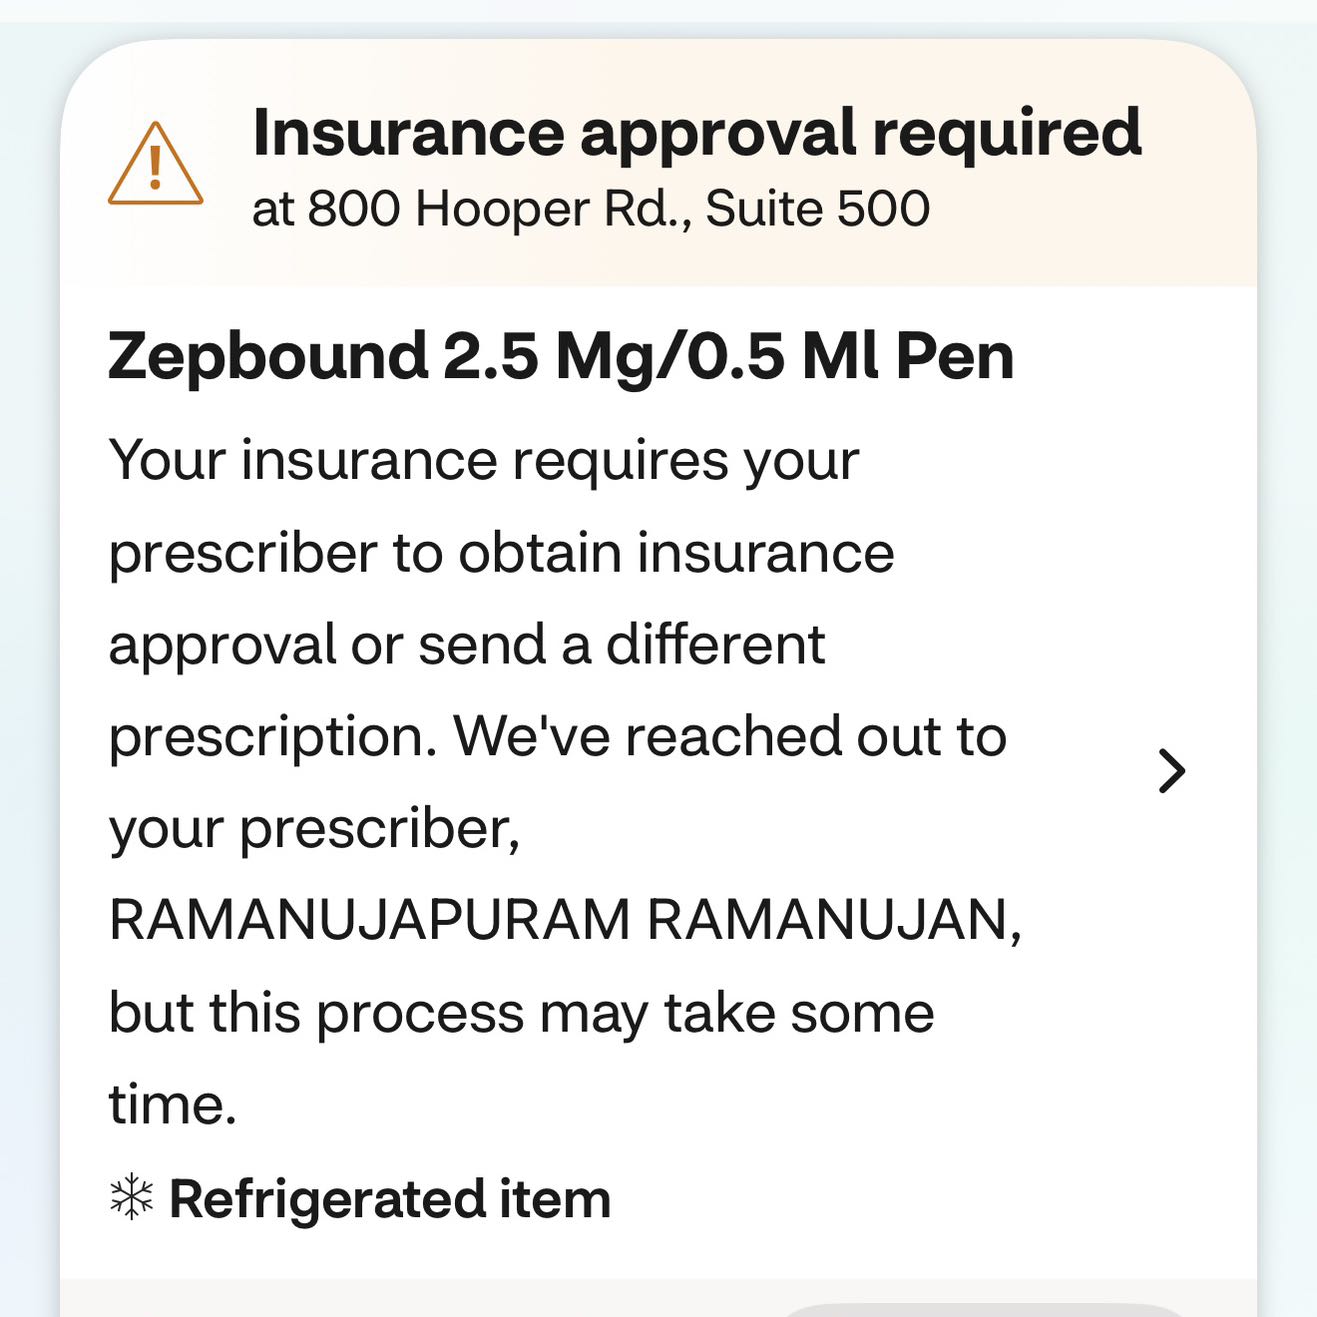Open details with the right chevron arrow
The width and height of the screenshot is (1317, 1317).
(x=1171, y=771)
